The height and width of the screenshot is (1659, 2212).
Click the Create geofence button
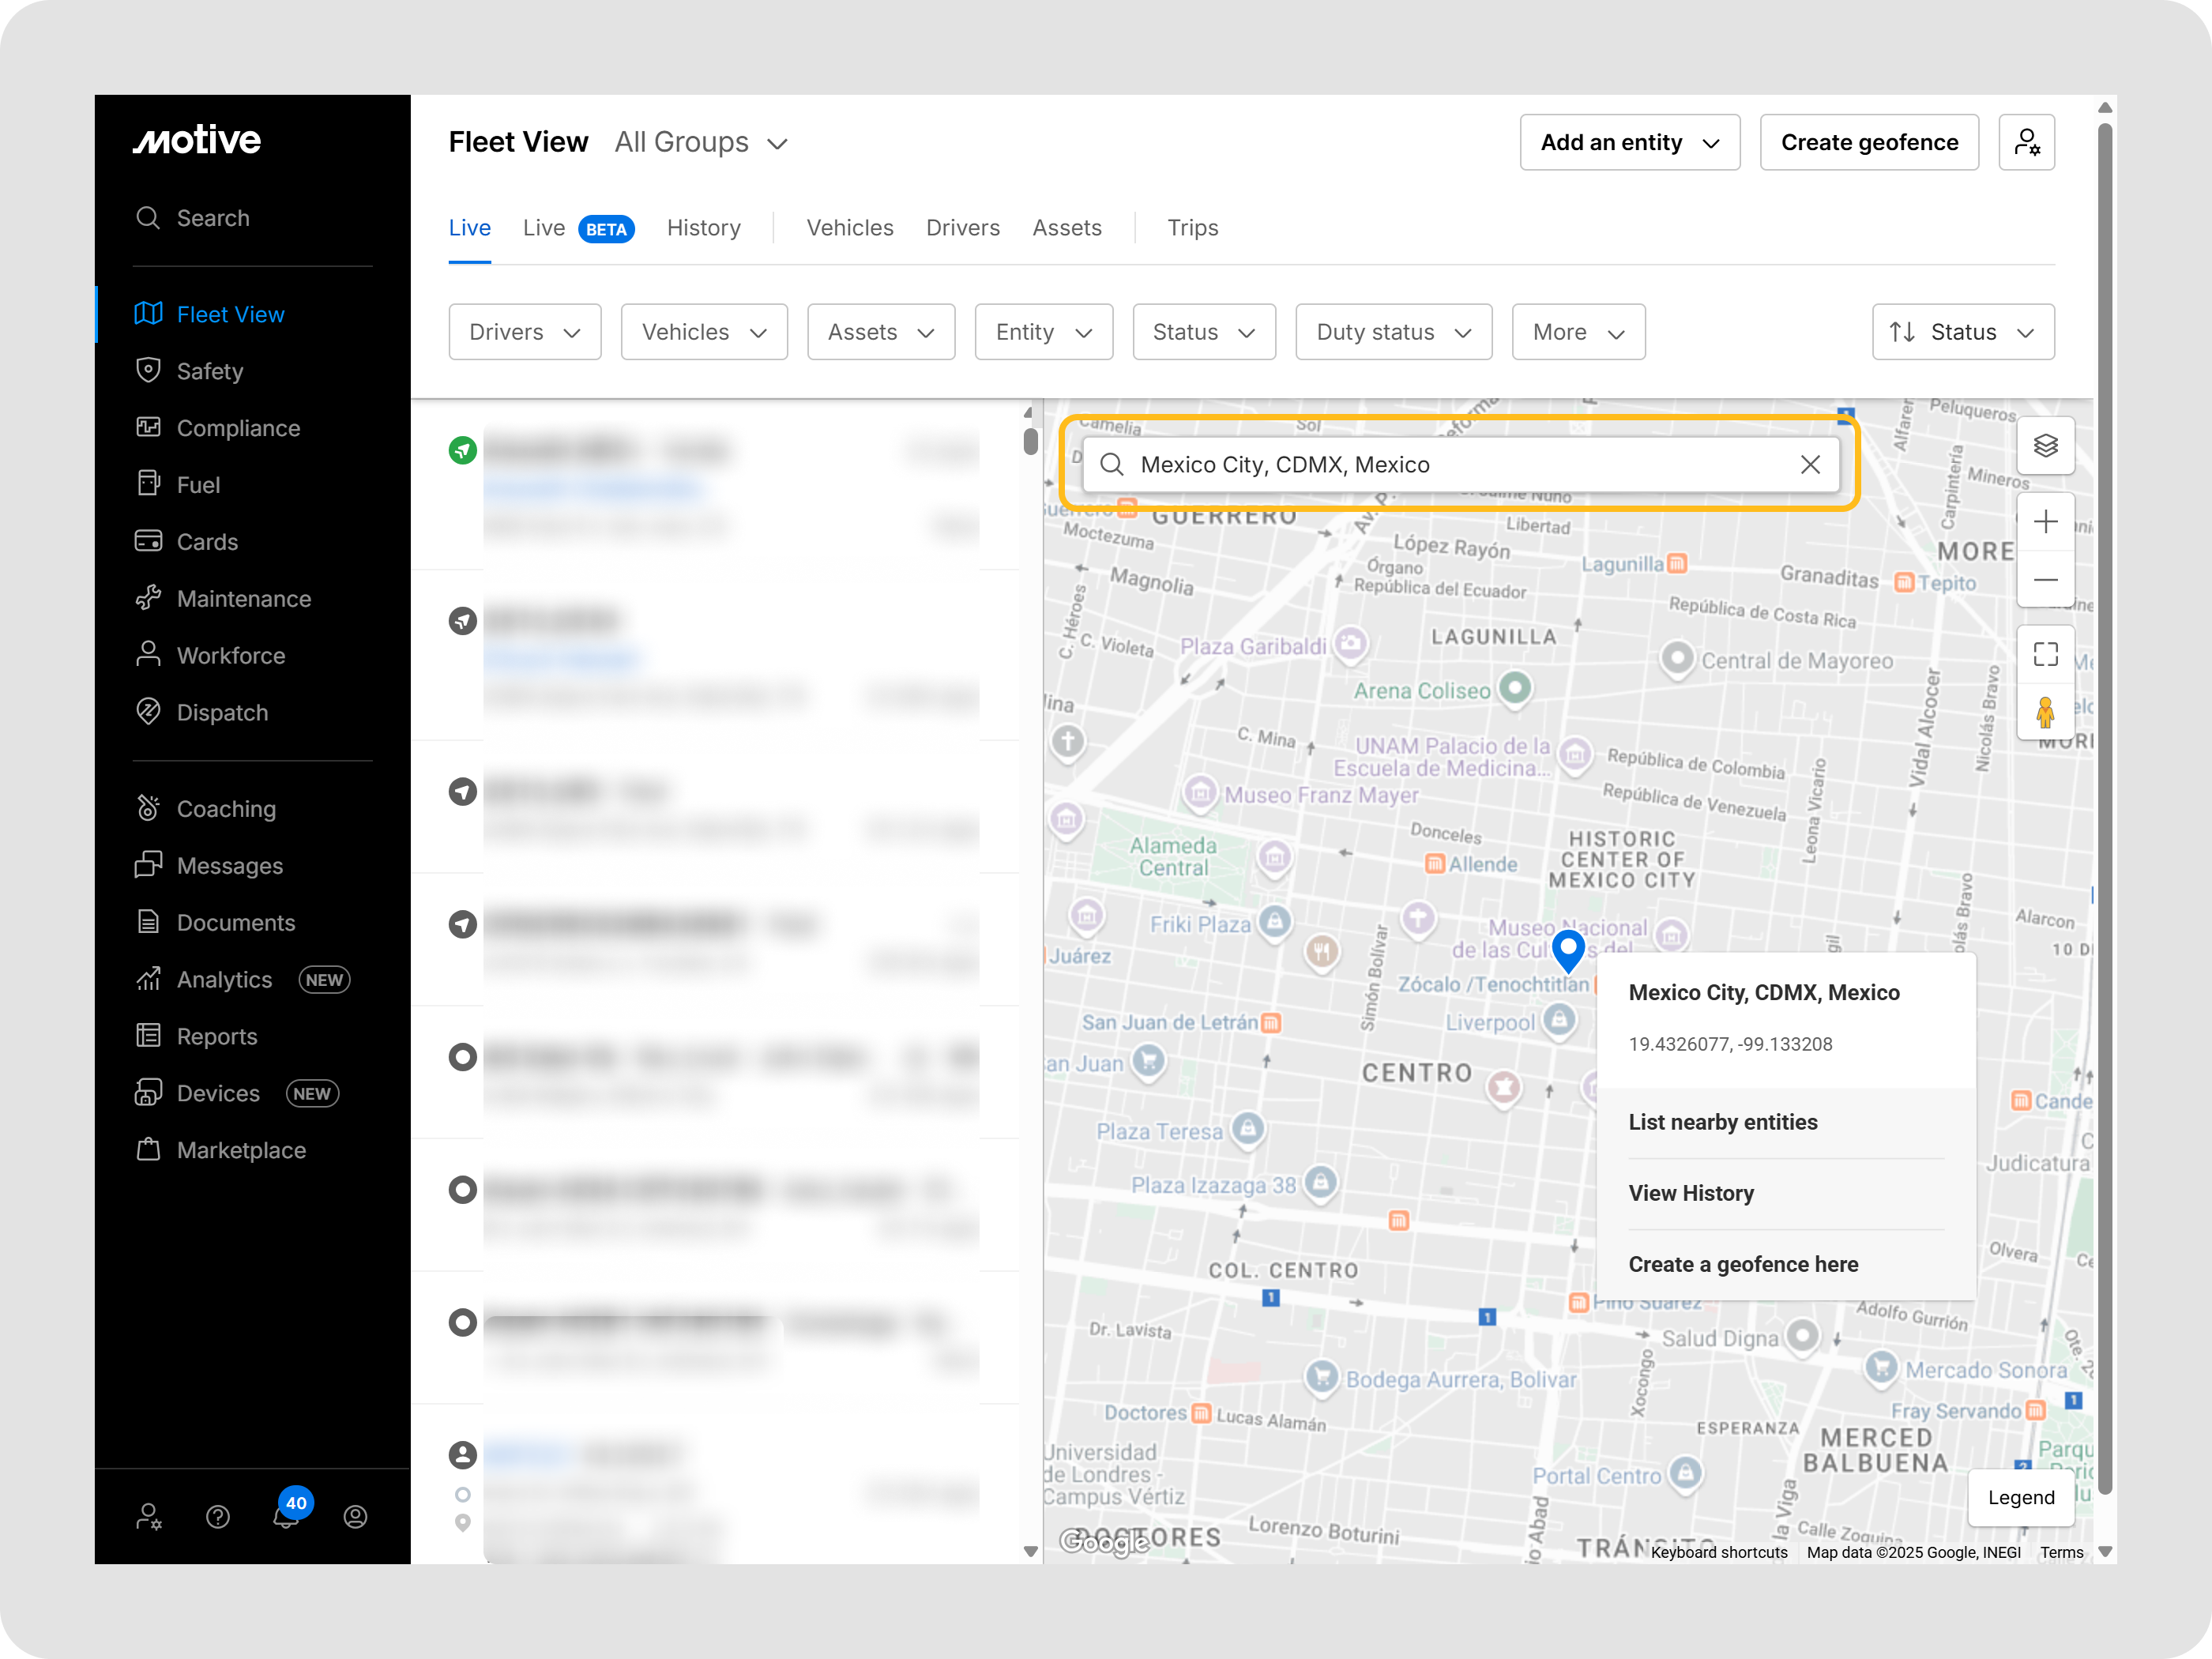(1868, 143)
